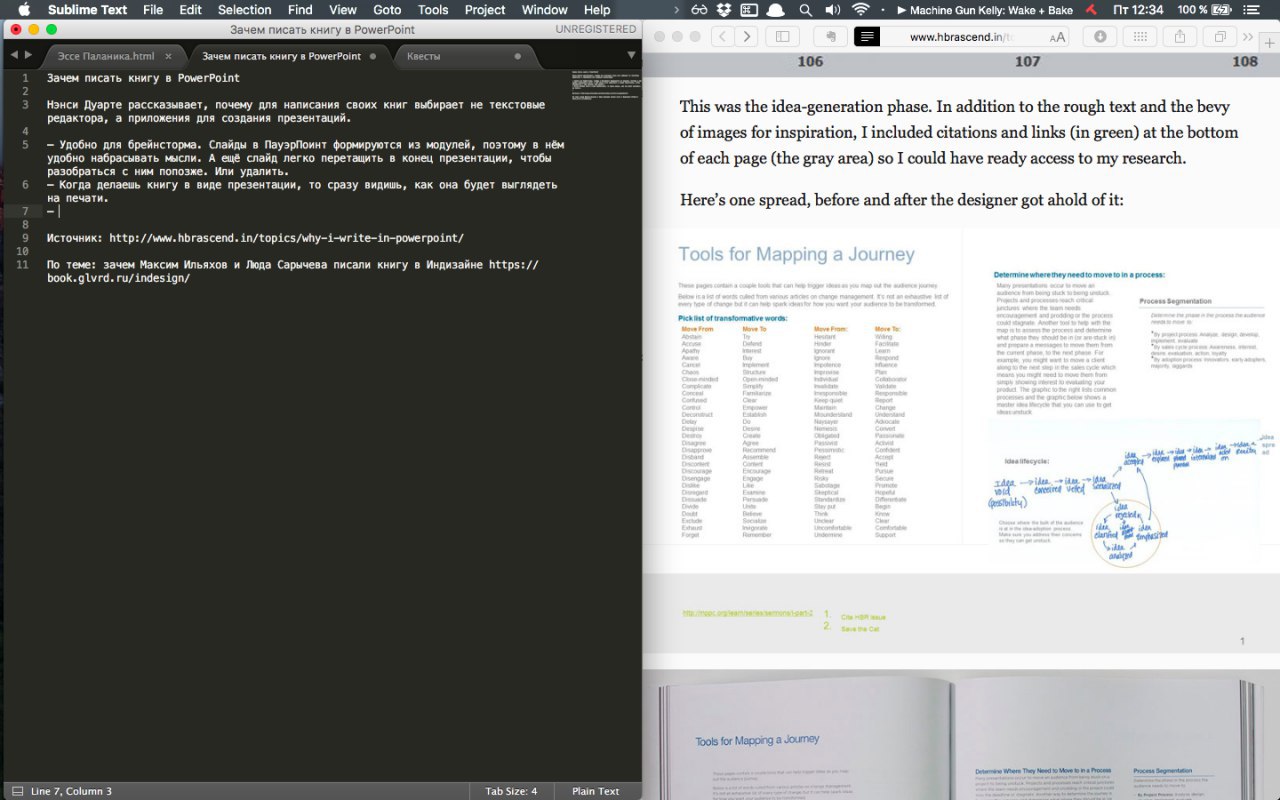Go back in Safari
The width and height of the screenshot is (1280, 800).
coord(723,37)
